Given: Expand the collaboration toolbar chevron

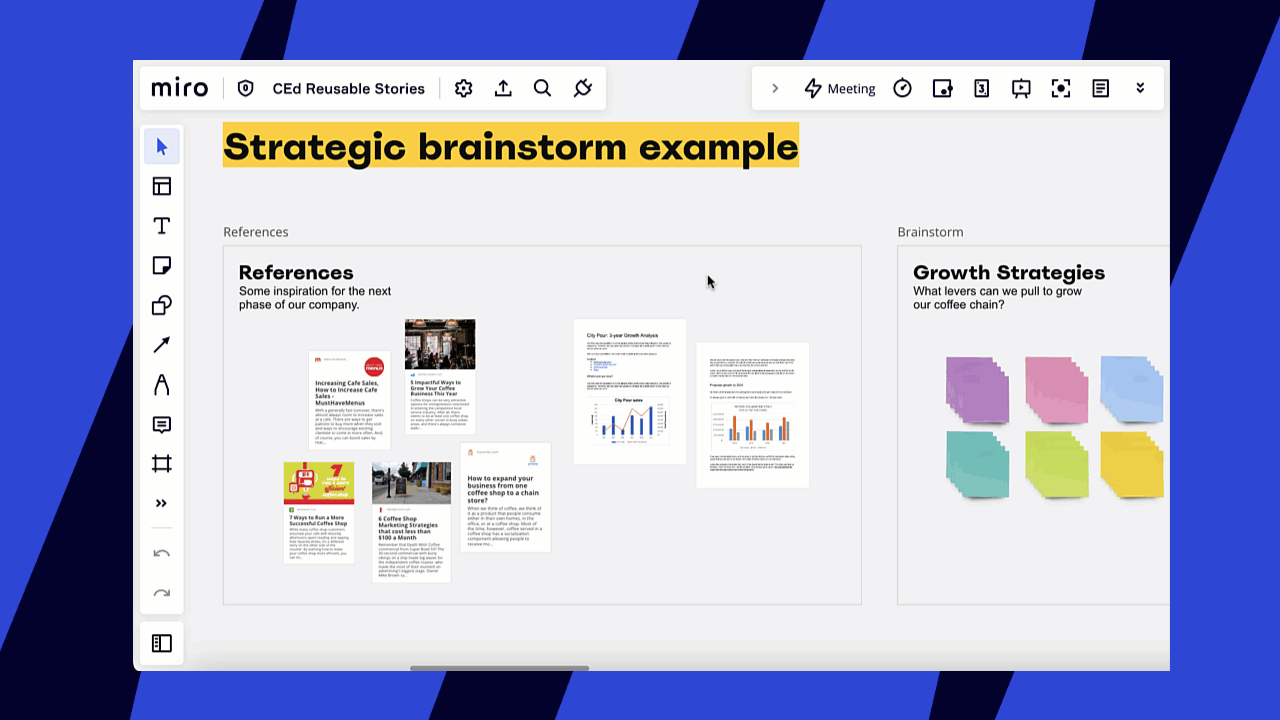Looking at the screenshot, I should point(775,89).
